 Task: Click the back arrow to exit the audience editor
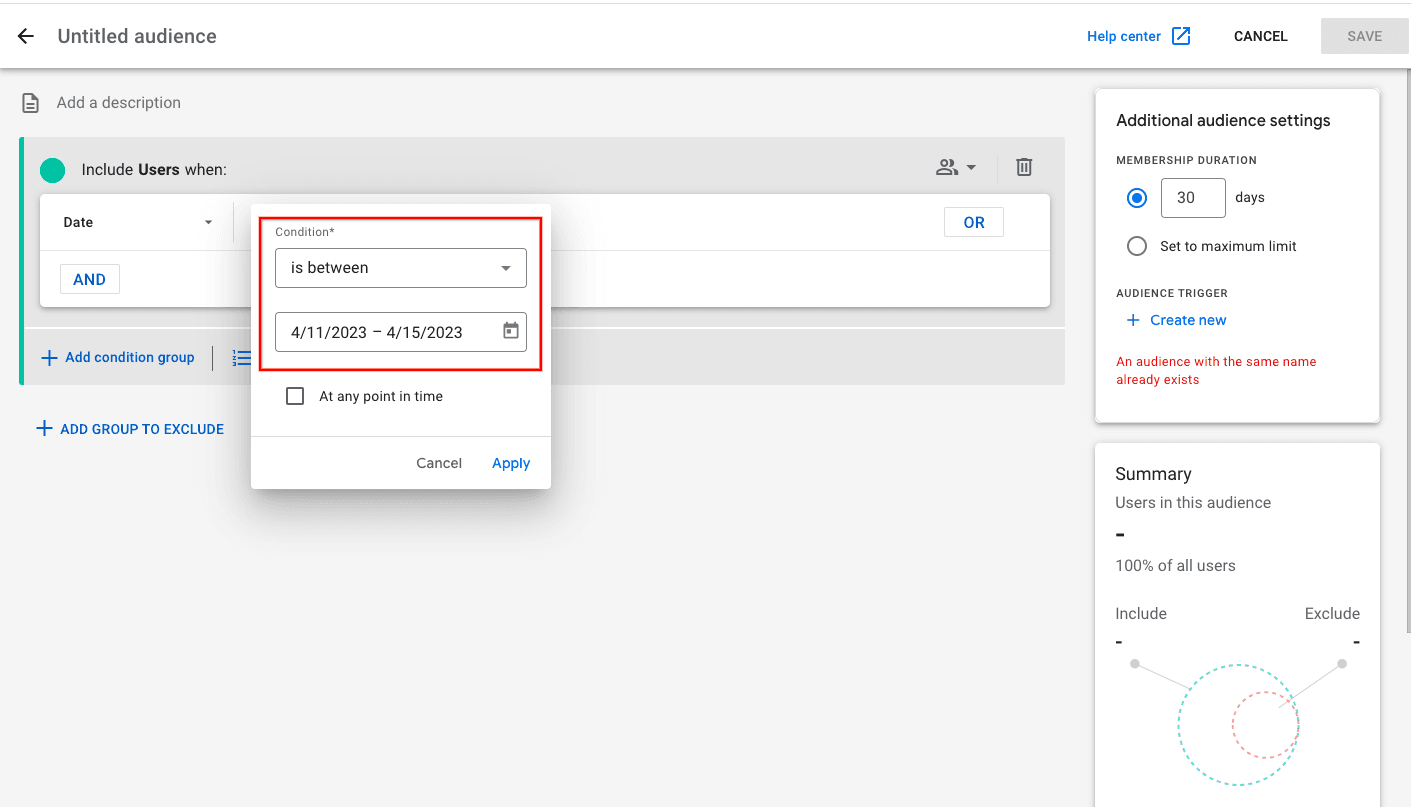25,36
